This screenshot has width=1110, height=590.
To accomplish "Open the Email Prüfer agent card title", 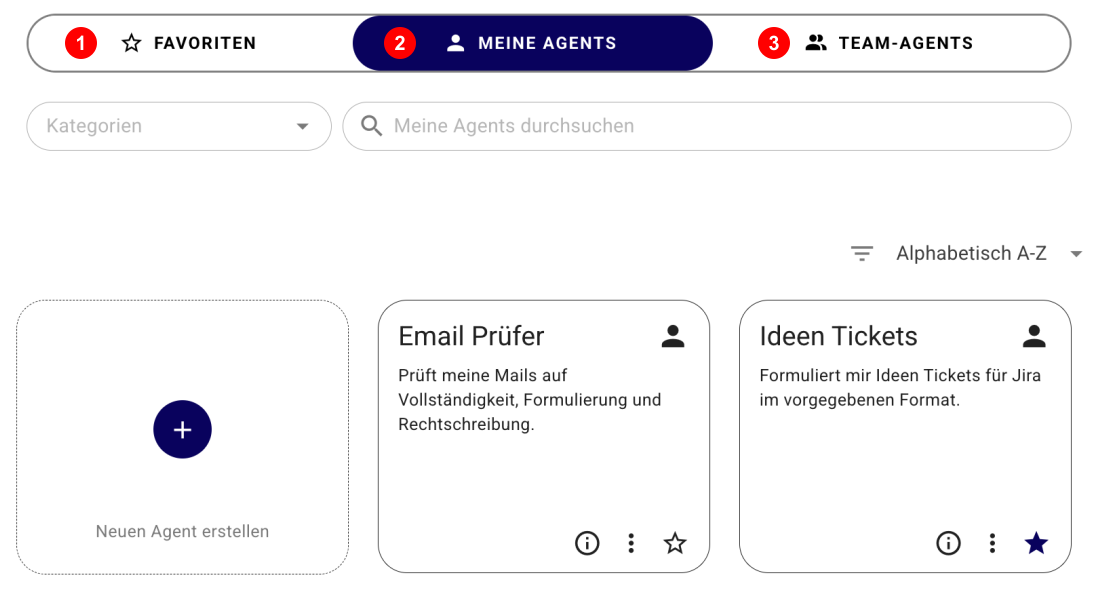I will (471, 336).
